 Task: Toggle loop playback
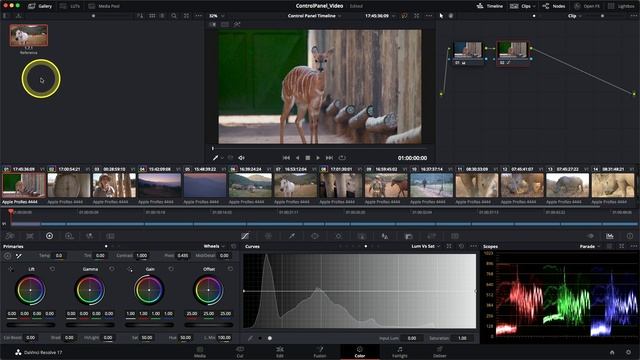click(342, 158)
